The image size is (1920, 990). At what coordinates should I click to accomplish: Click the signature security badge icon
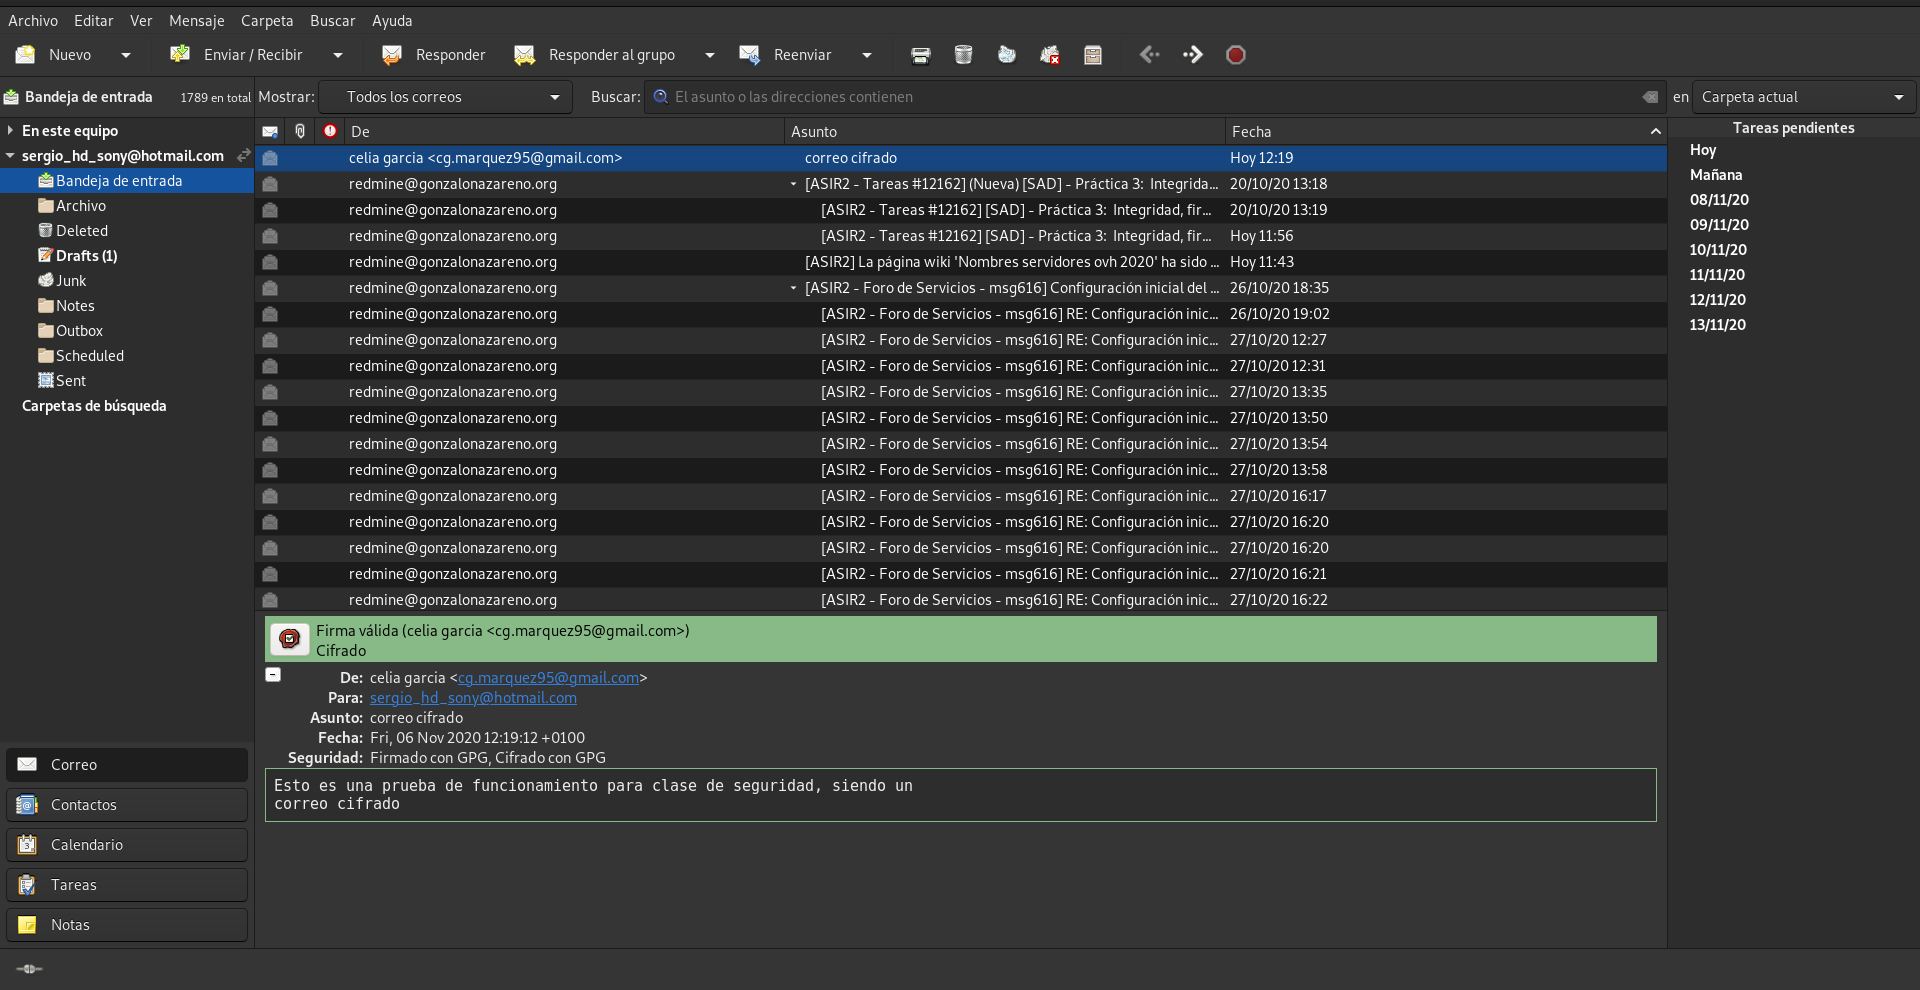coord(290,639)
